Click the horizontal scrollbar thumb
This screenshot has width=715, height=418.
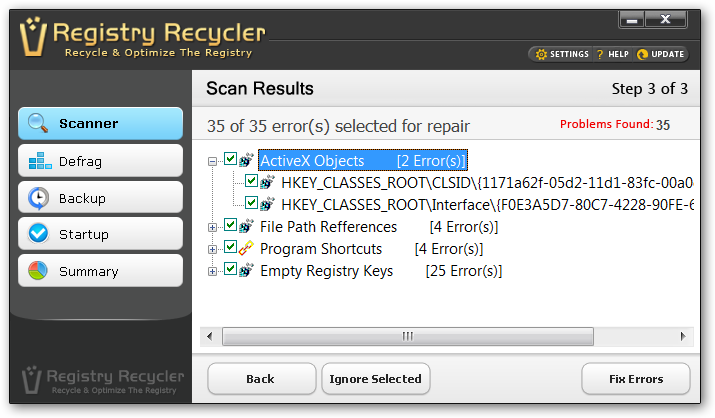pyautogui.click(x=408, y=336)
